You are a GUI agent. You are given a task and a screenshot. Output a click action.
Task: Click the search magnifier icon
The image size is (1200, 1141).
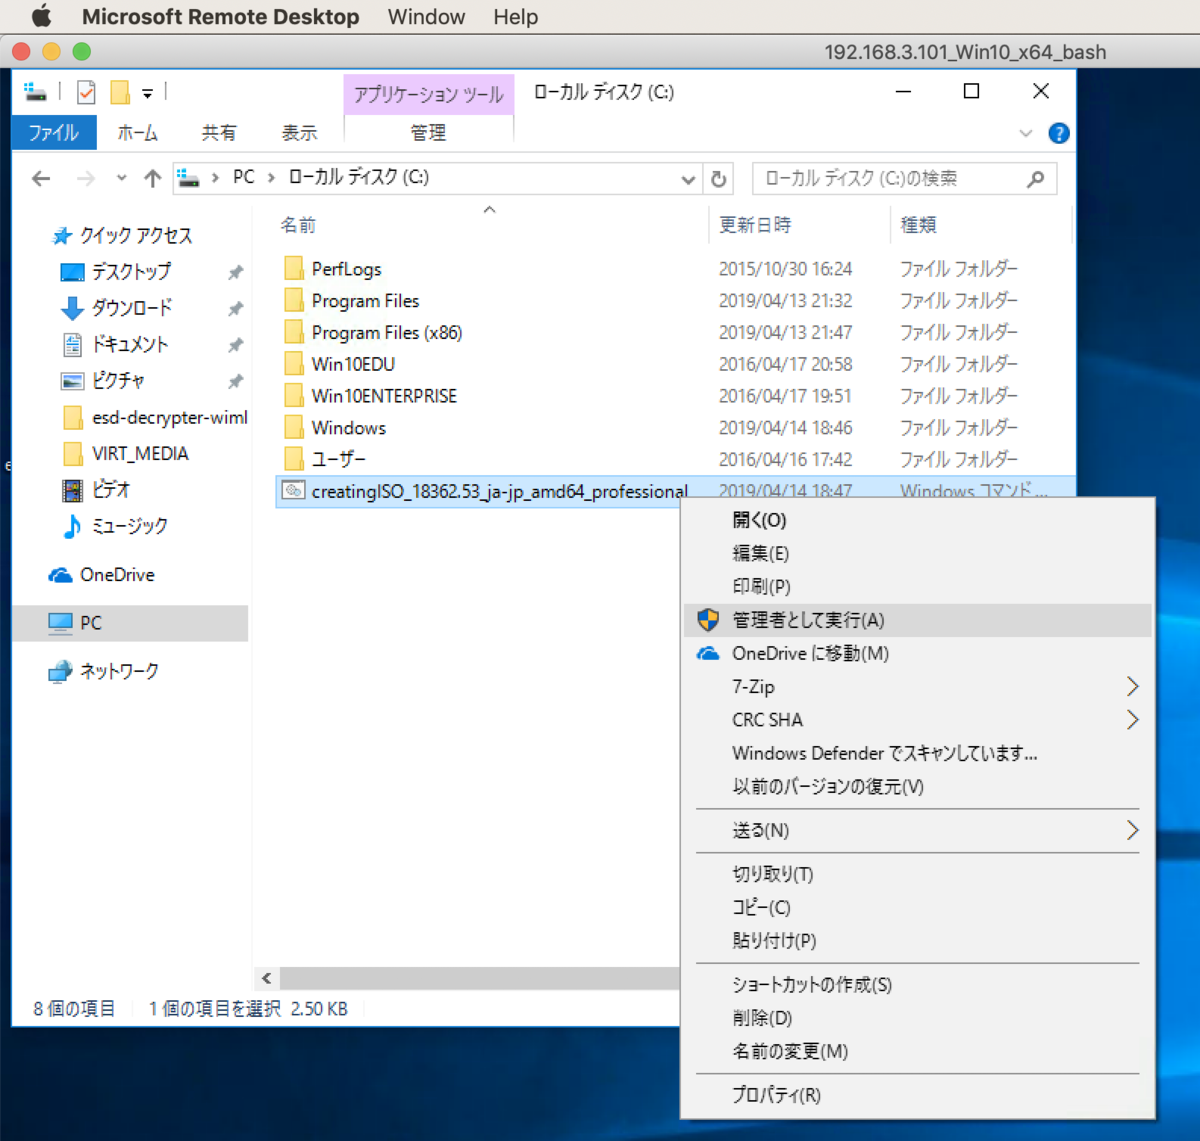tap(1035, 178)
